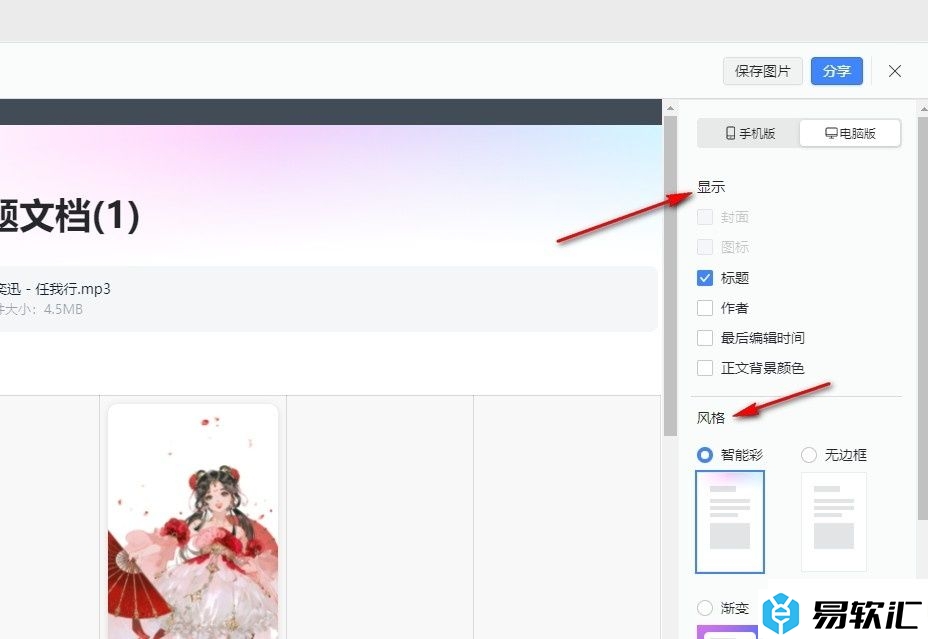Viewport: 928px width, 639px height.
Task: Select the 渐变 style radio button
Action: click(x=705, y=608)
